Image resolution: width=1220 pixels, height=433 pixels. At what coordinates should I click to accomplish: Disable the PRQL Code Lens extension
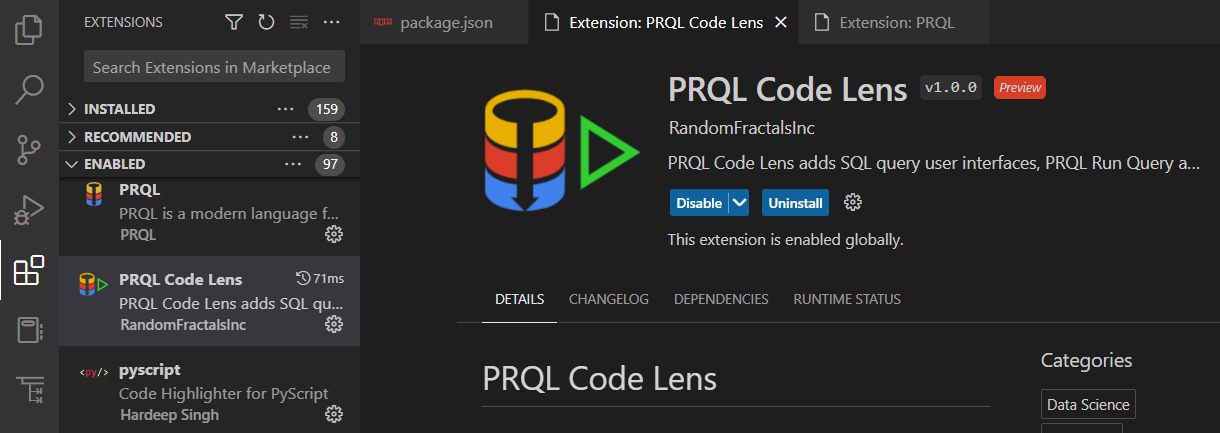[698, 203]
